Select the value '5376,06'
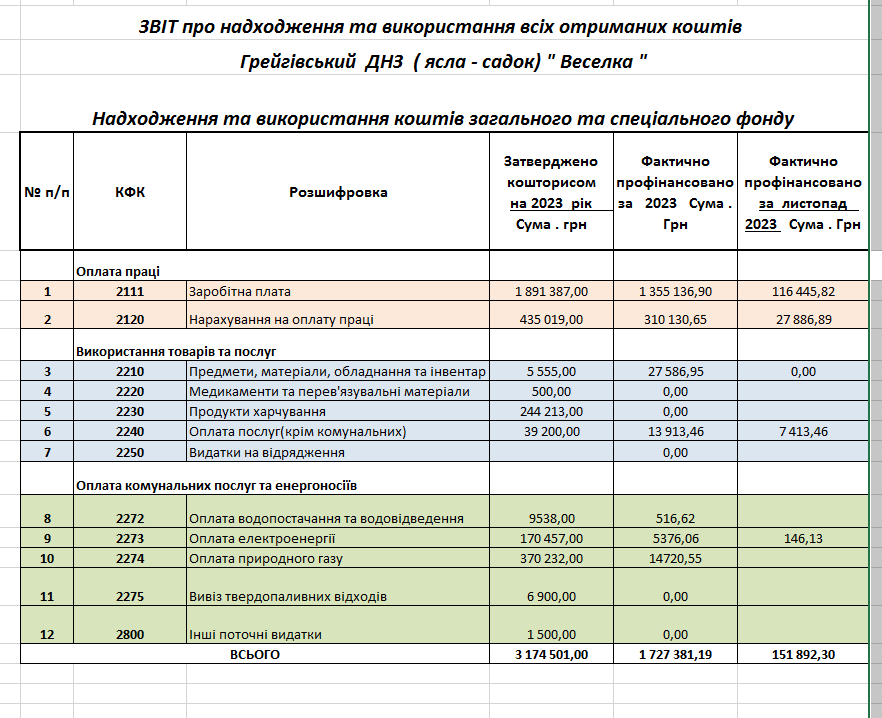This screenshot has height=718, width=882. [x=675, y=538]
